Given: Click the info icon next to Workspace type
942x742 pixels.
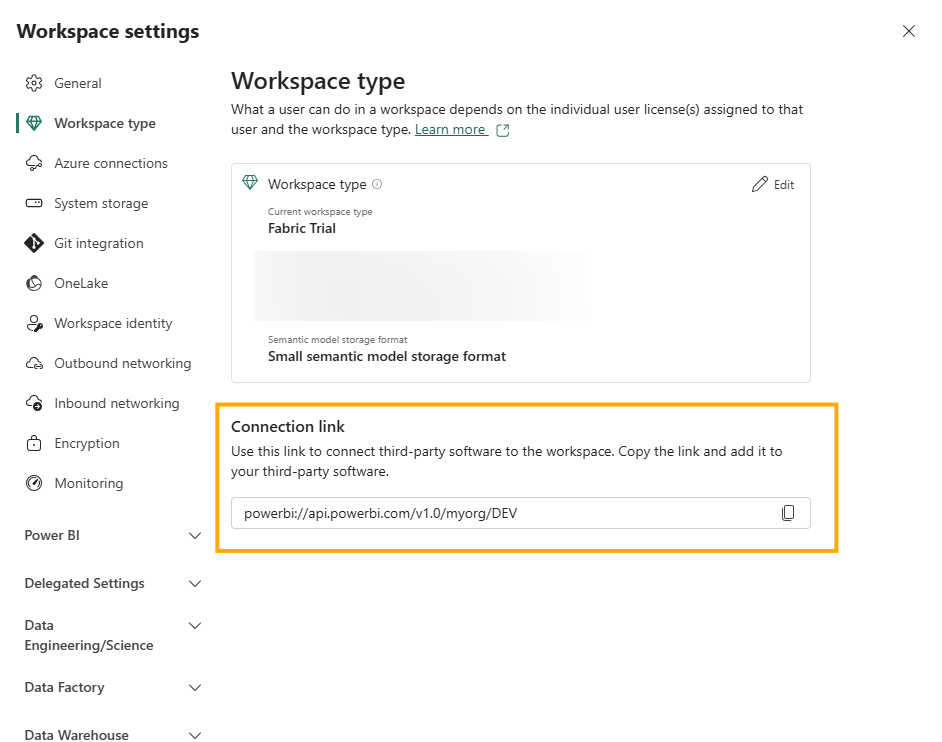Looking at the screenshot, I should 378,183.
